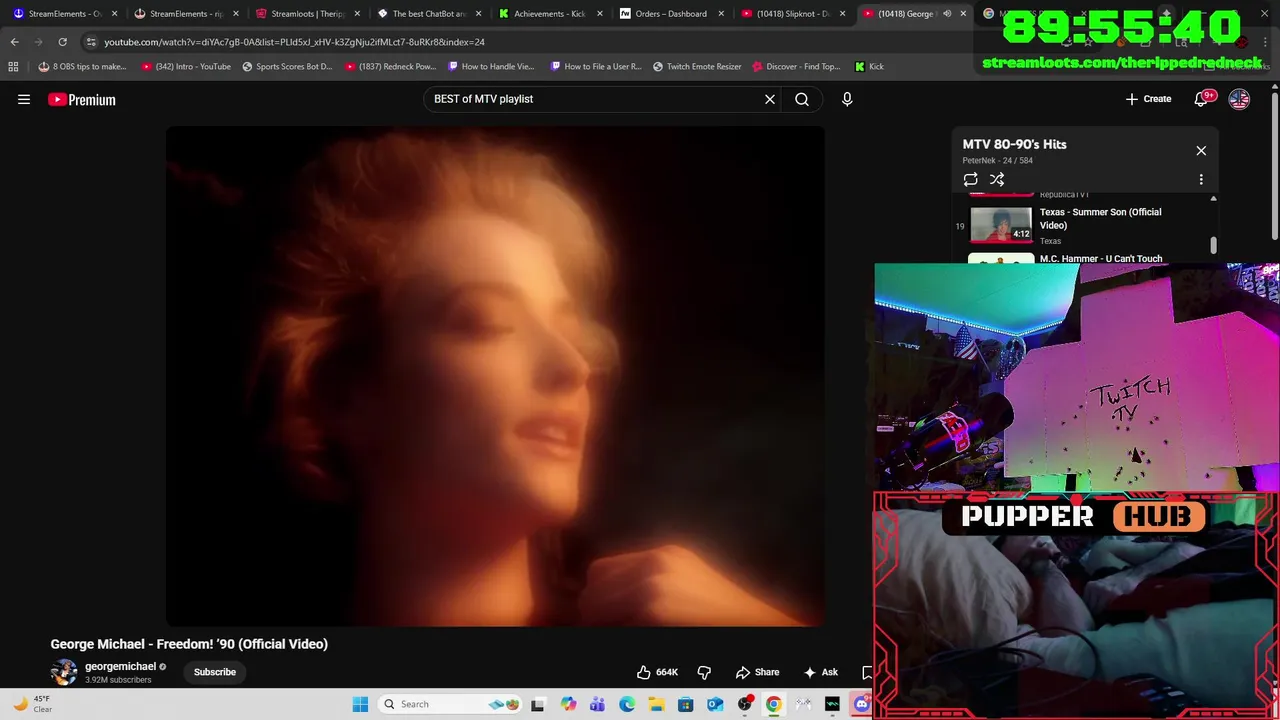Open 'Discover - Find Top...' bookmark
Viewport: 1280px width, 720px height.
coord(796,66)
